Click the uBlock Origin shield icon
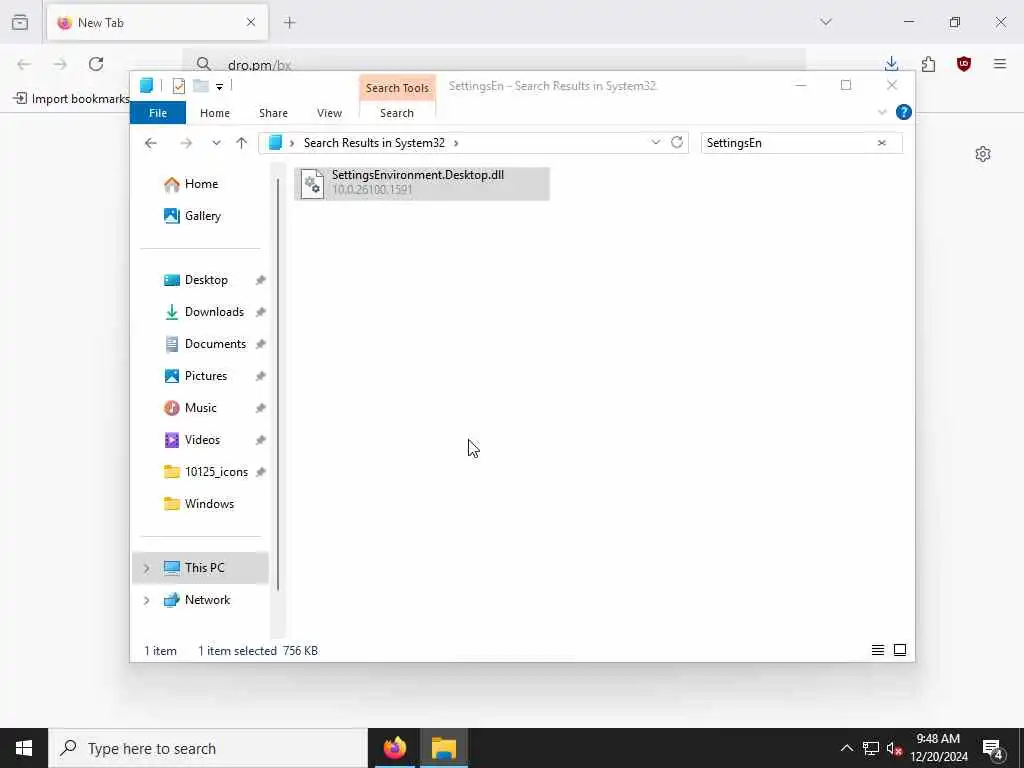The image size is (1024, 768). coord(964,64)
